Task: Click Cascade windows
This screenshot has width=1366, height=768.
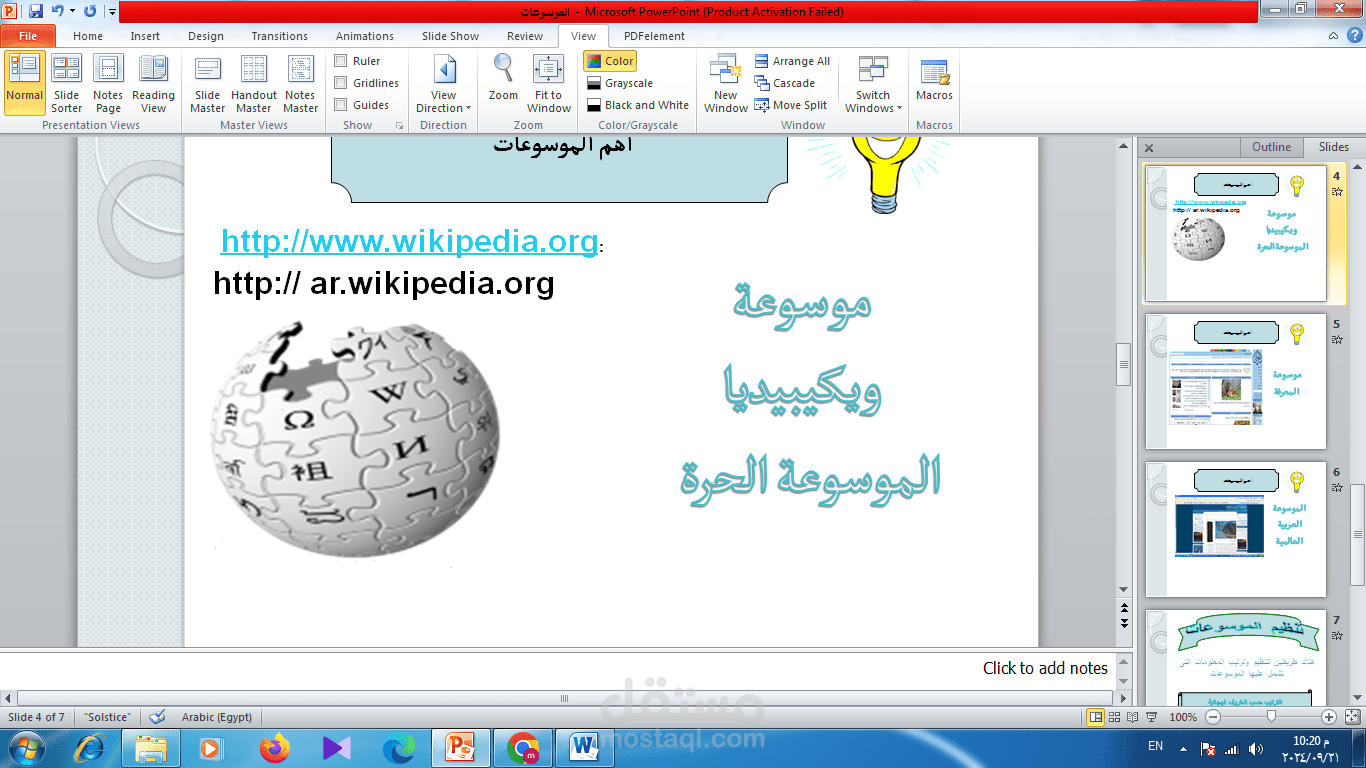Action: pyautogui.click(x=785, y=83)
